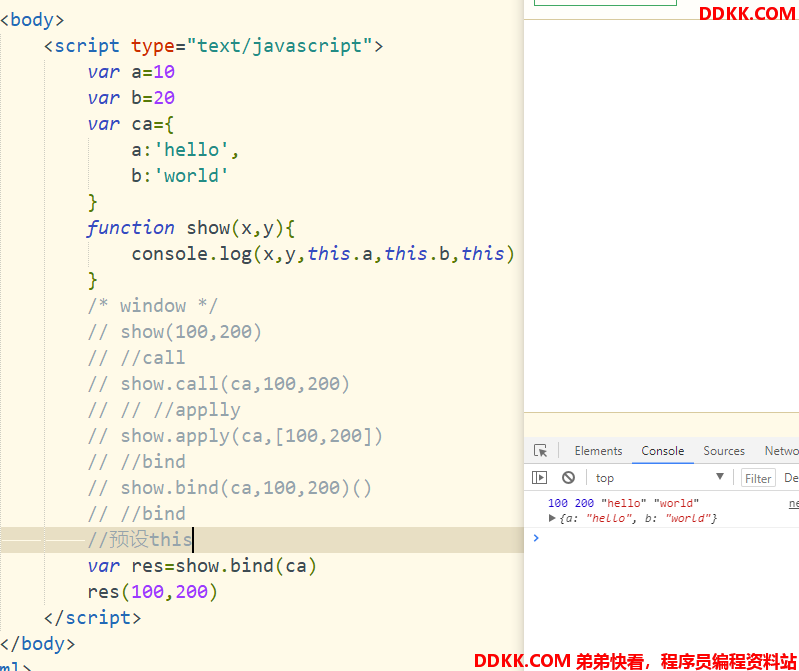
Task: Click the closing </body> tag
Action: click(x=38, y=643)
